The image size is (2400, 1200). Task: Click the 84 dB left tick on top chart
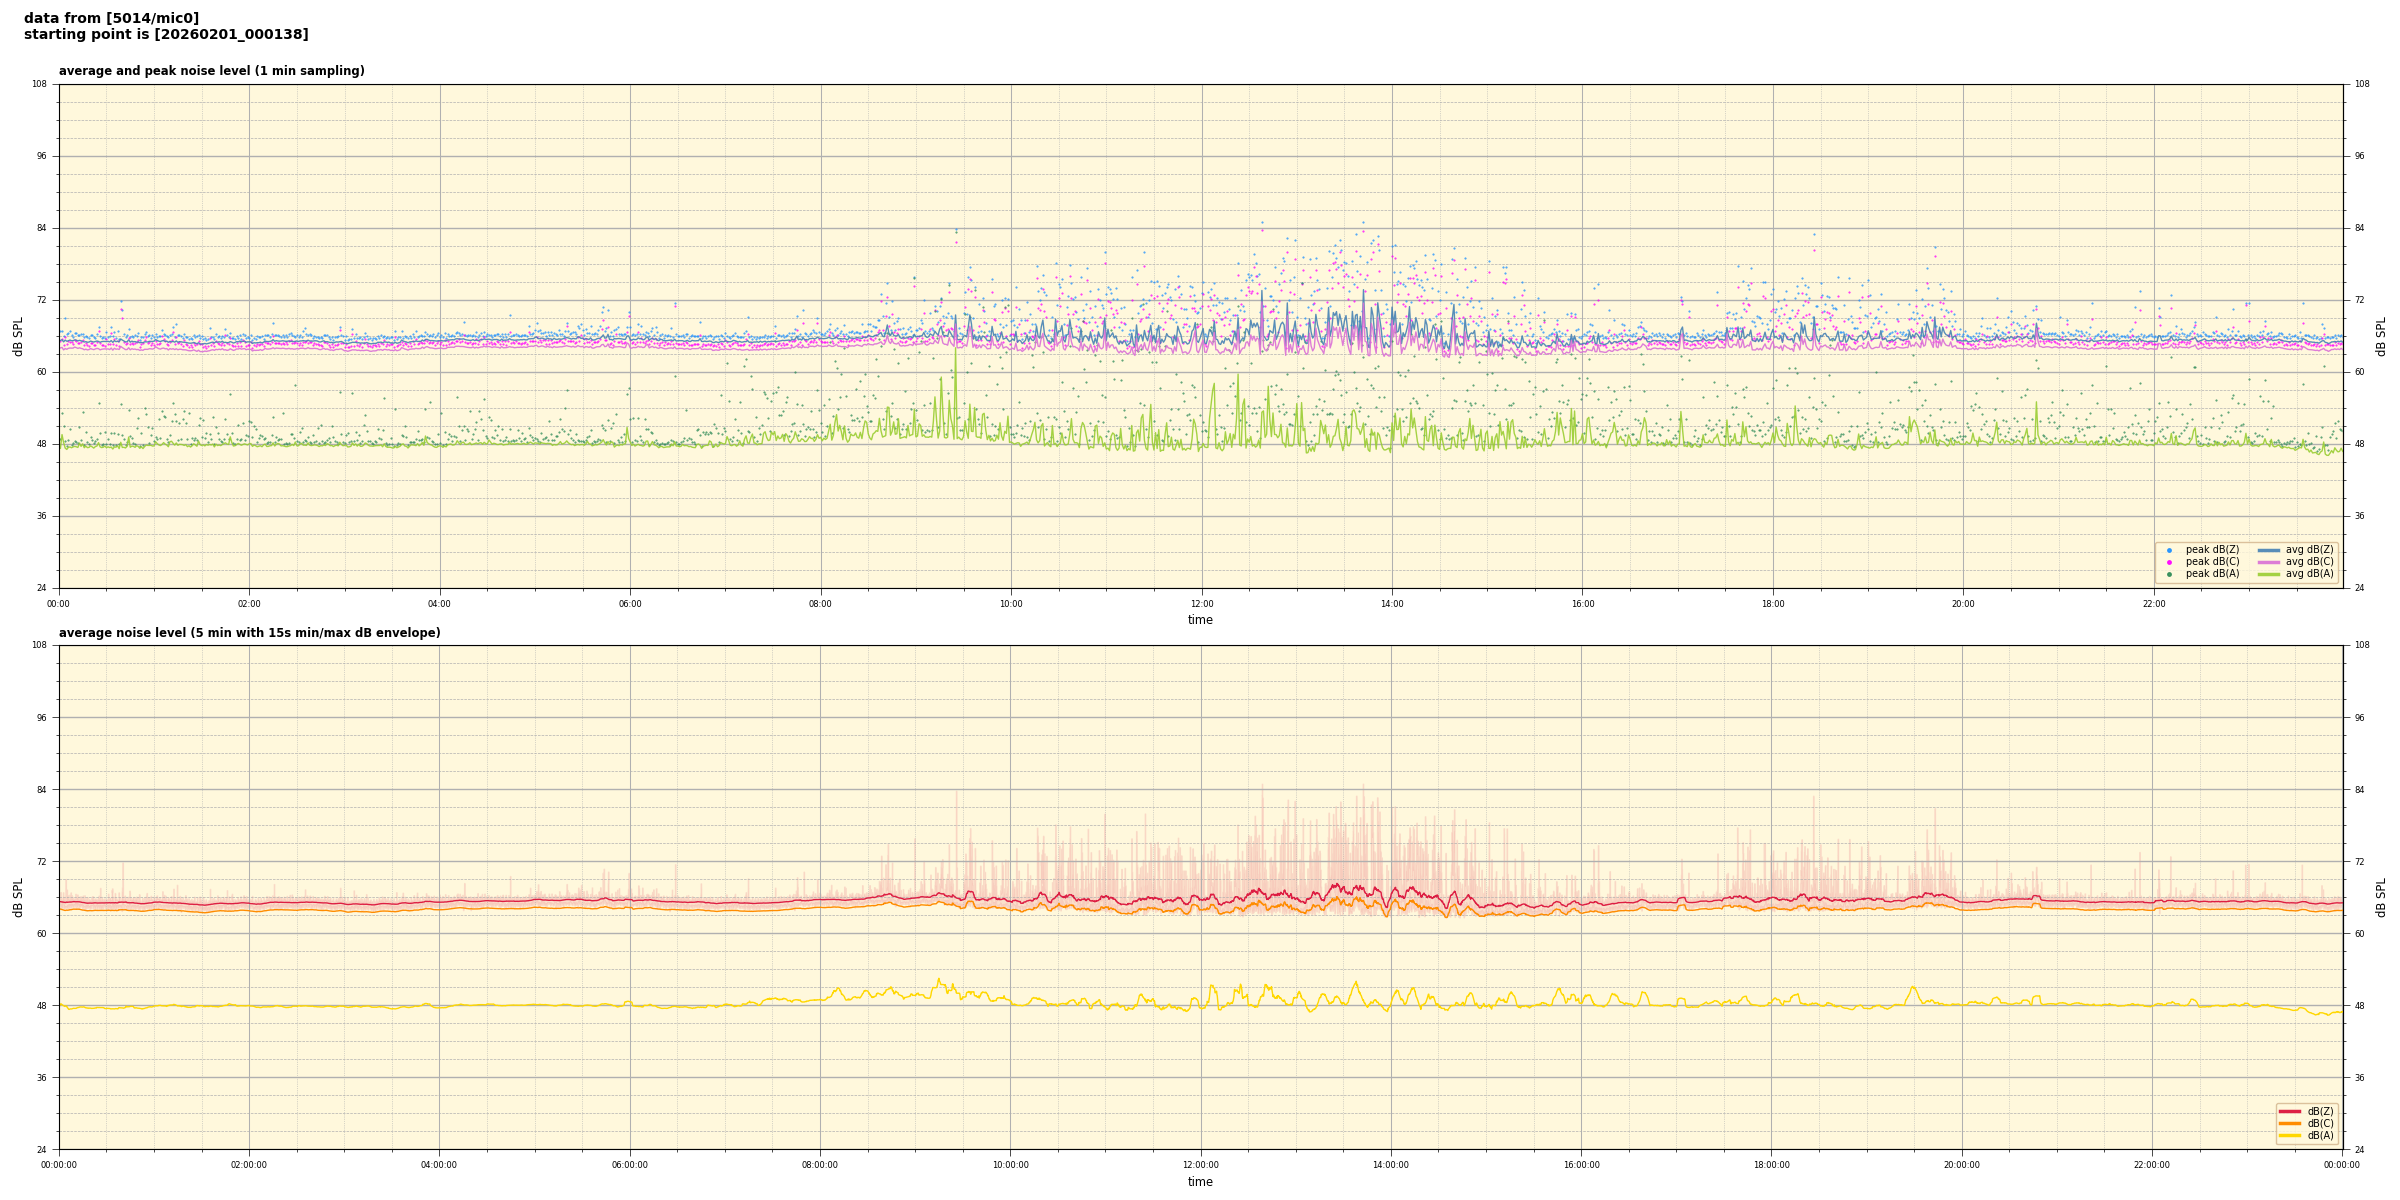(41, 228)
